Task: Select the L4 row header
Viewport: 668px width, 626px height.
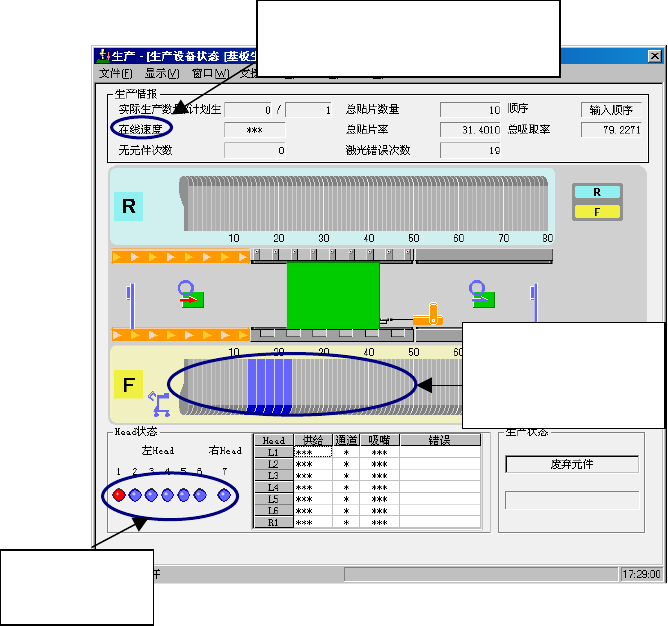Action: 274,487
